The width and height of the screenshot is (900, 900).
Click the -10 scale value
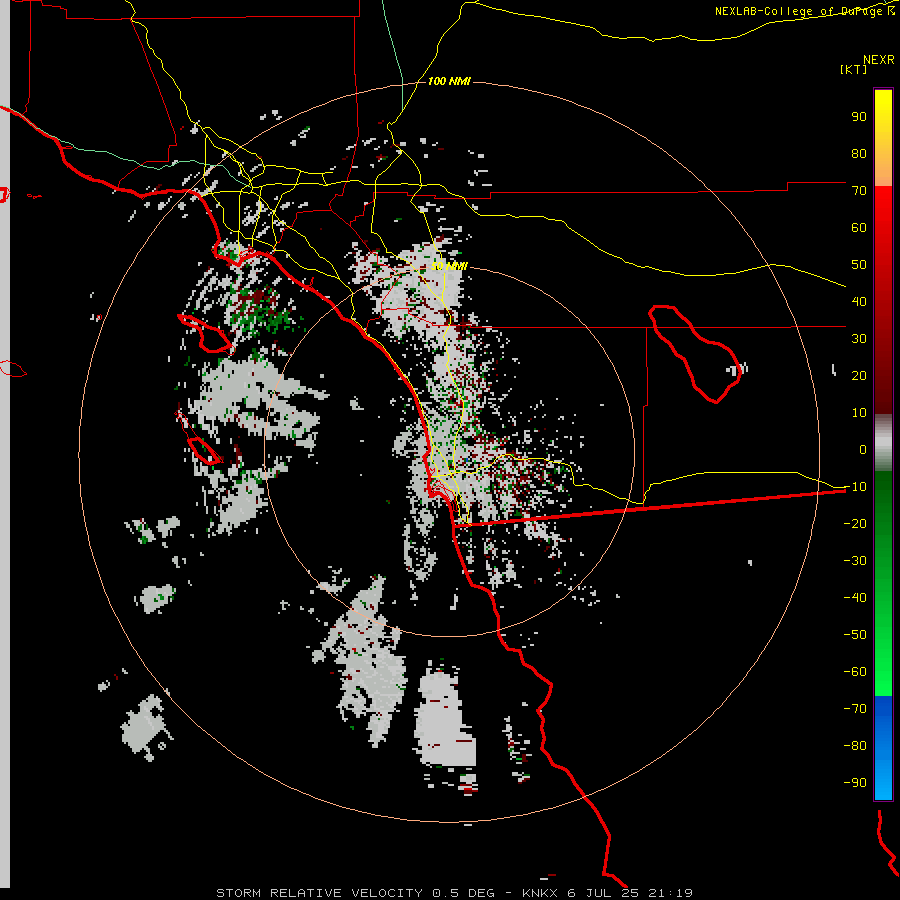pos(855,487)
